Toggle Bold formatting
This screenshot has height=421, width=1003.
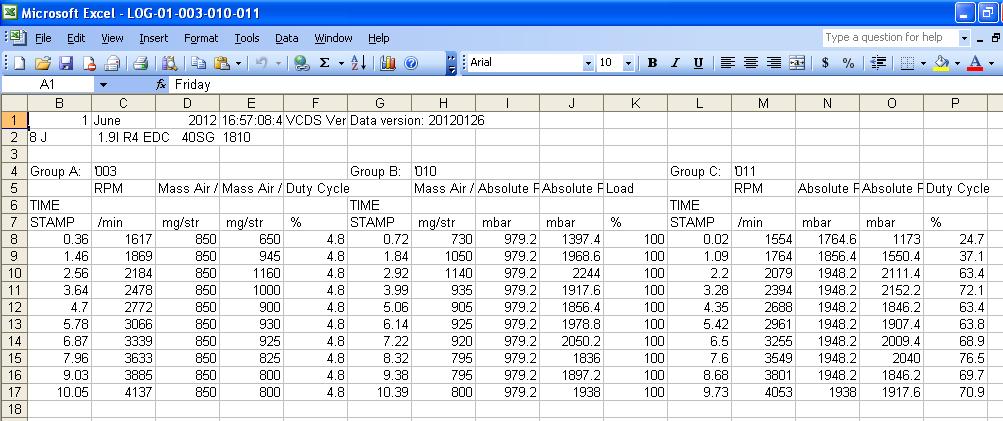[652, 63]
